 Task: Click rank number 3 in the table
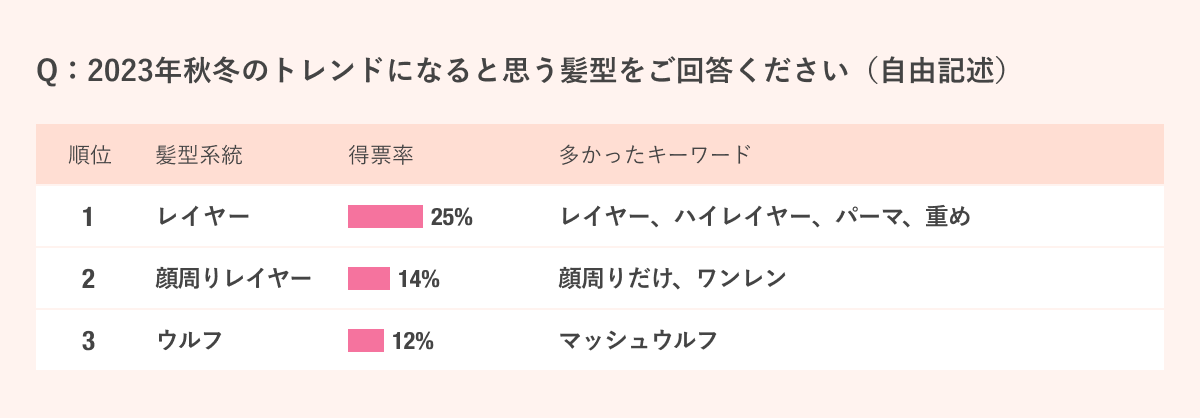pyautogui.click(x=88, y=341)
